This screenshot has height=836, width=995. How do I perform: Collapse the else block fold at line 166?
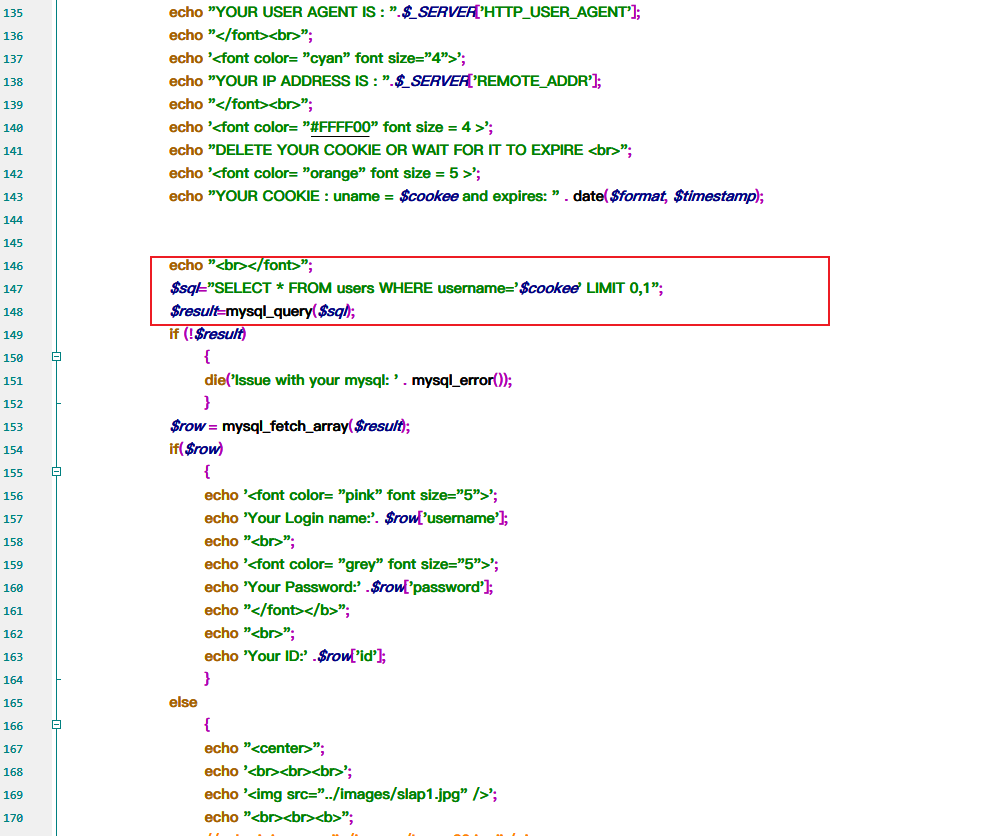point(56,725)
